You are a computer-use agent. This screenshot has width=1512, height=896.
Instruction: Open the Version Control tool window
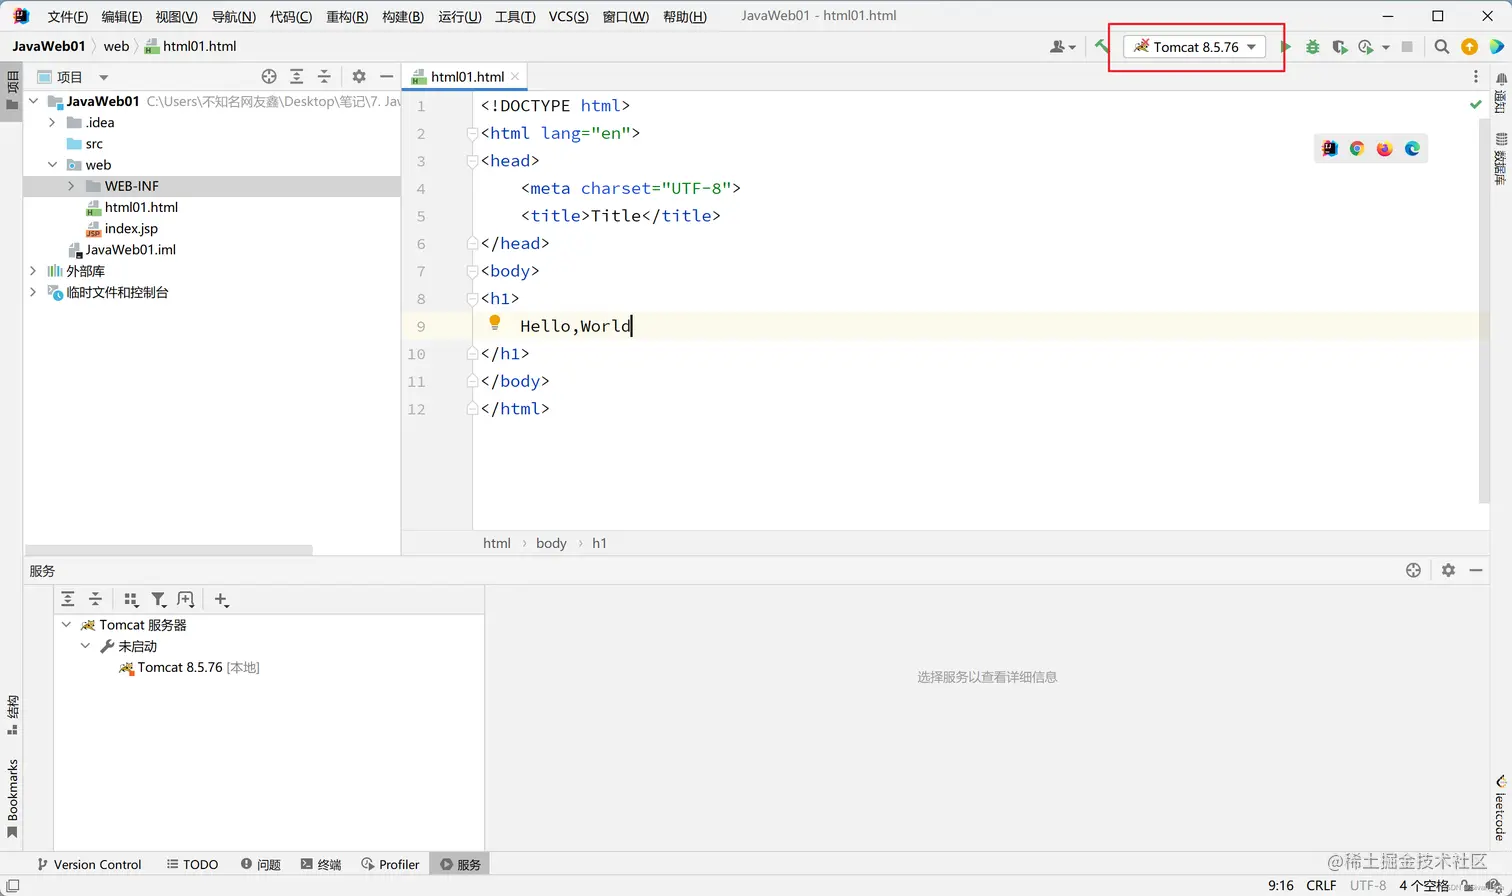pos(89,864)
